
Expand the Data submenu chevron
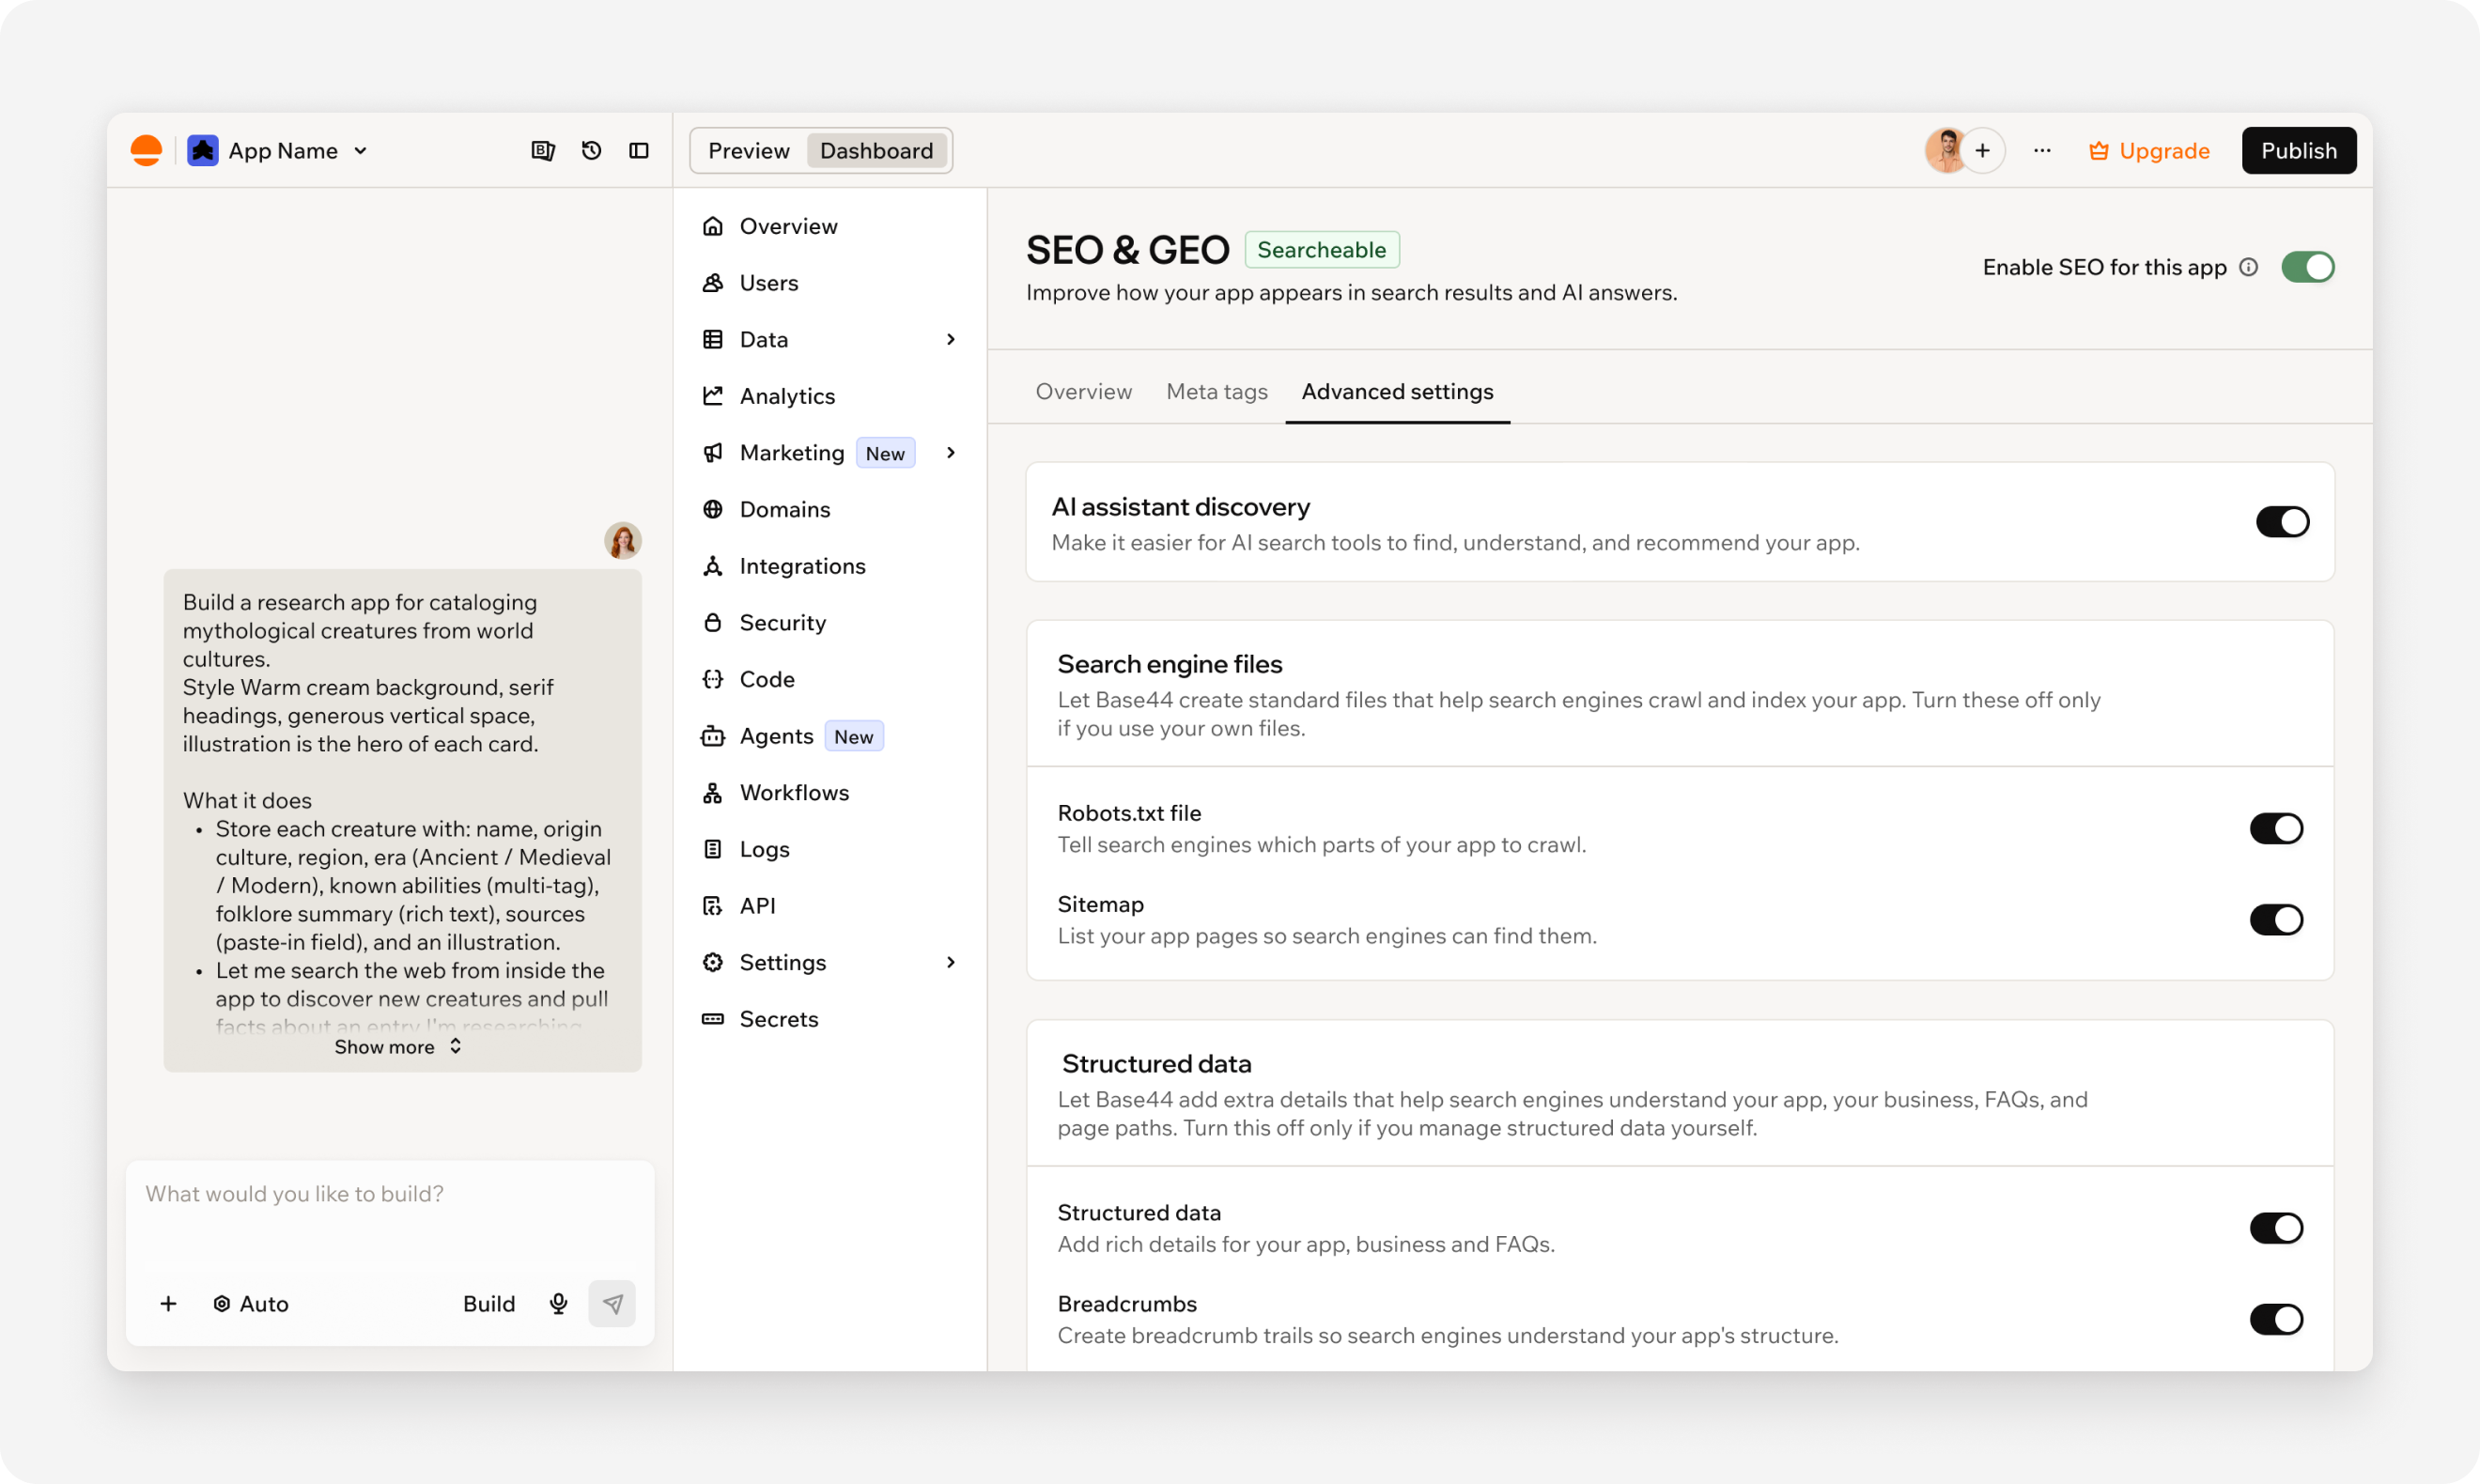951,340
